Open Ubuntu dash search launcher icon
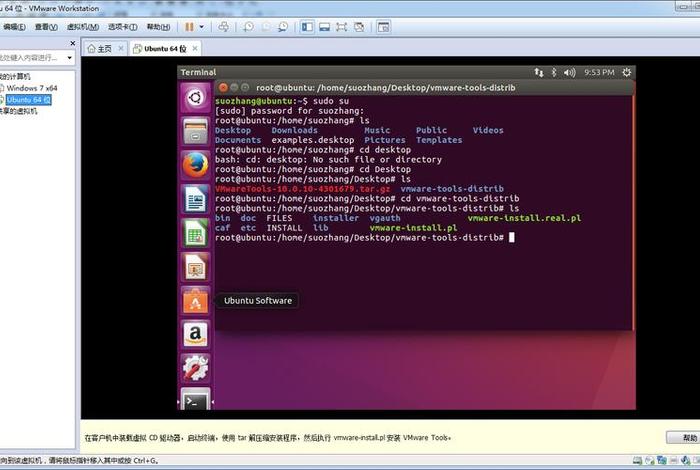The height and width of the screenshot is (470, 700). [x=195, y=97]
